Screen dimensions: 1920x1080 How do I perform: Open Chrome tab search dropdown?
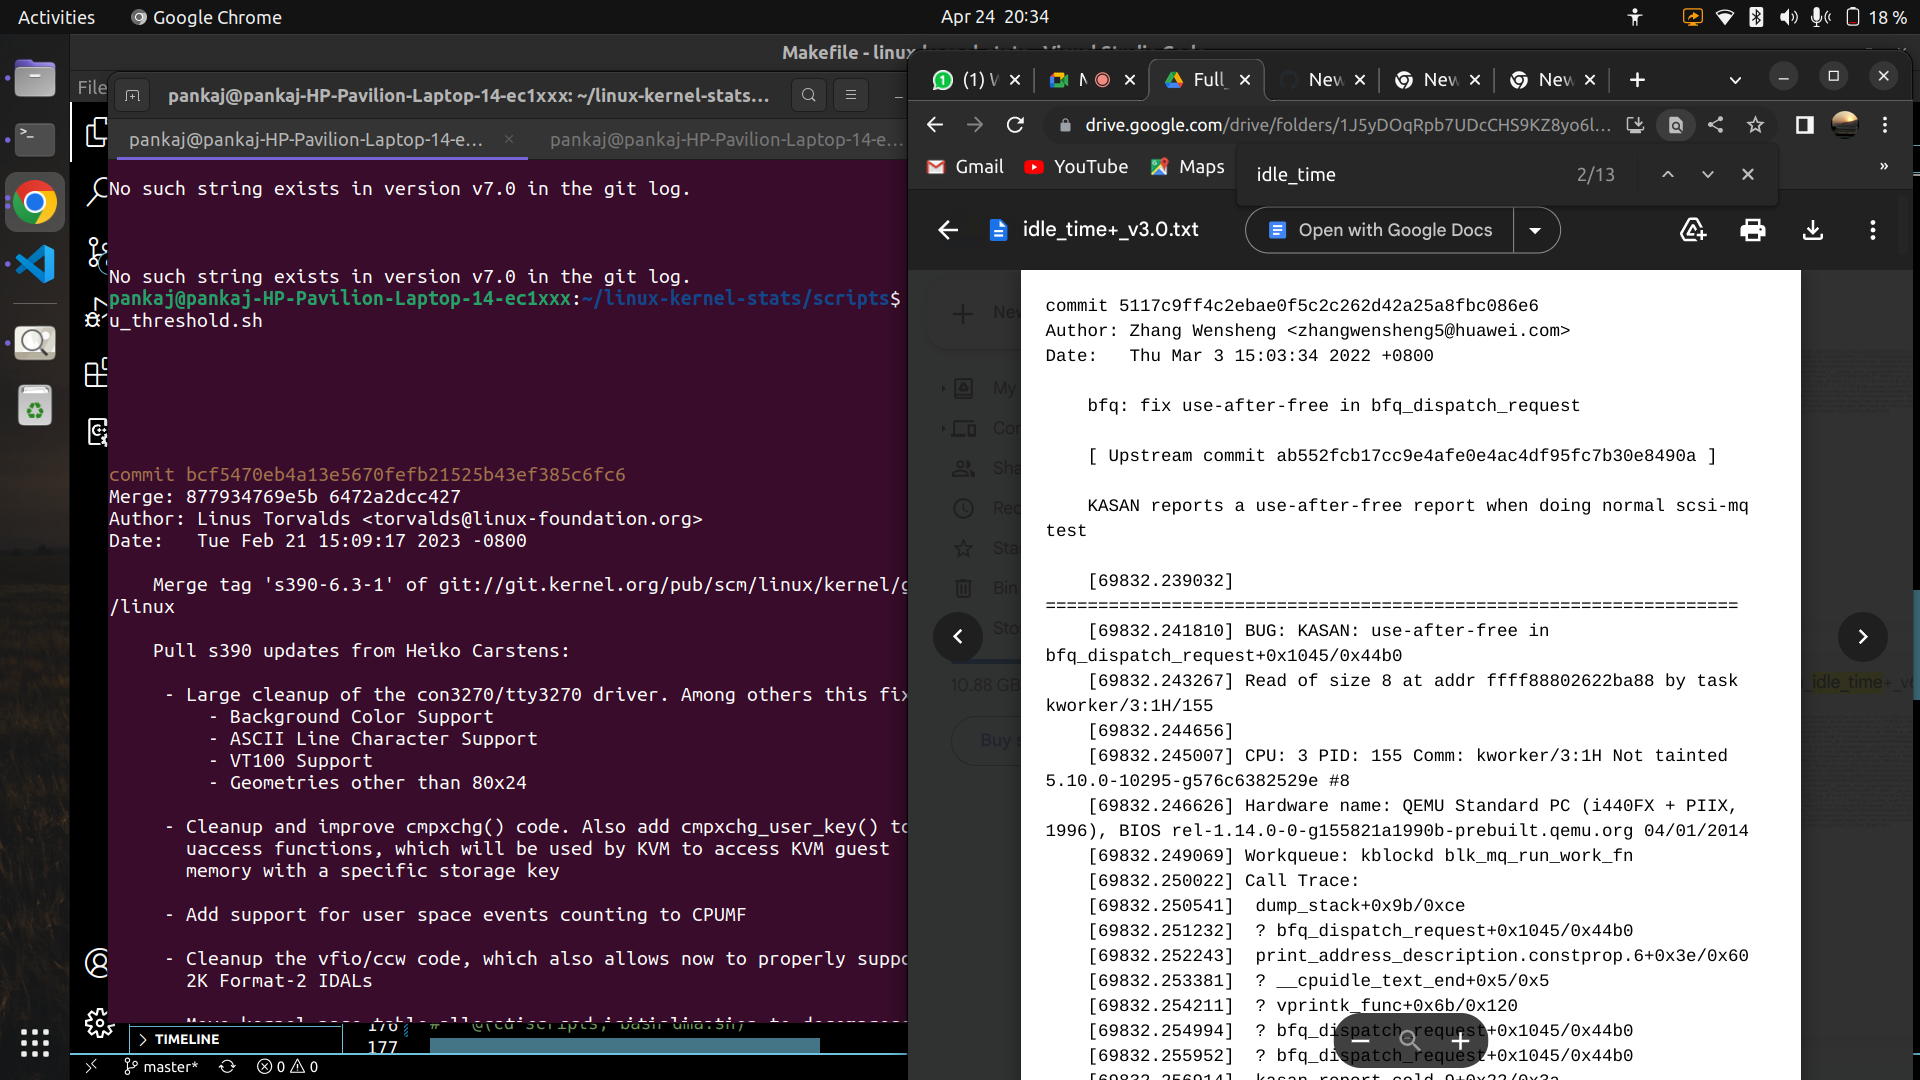click(1735, 80)
